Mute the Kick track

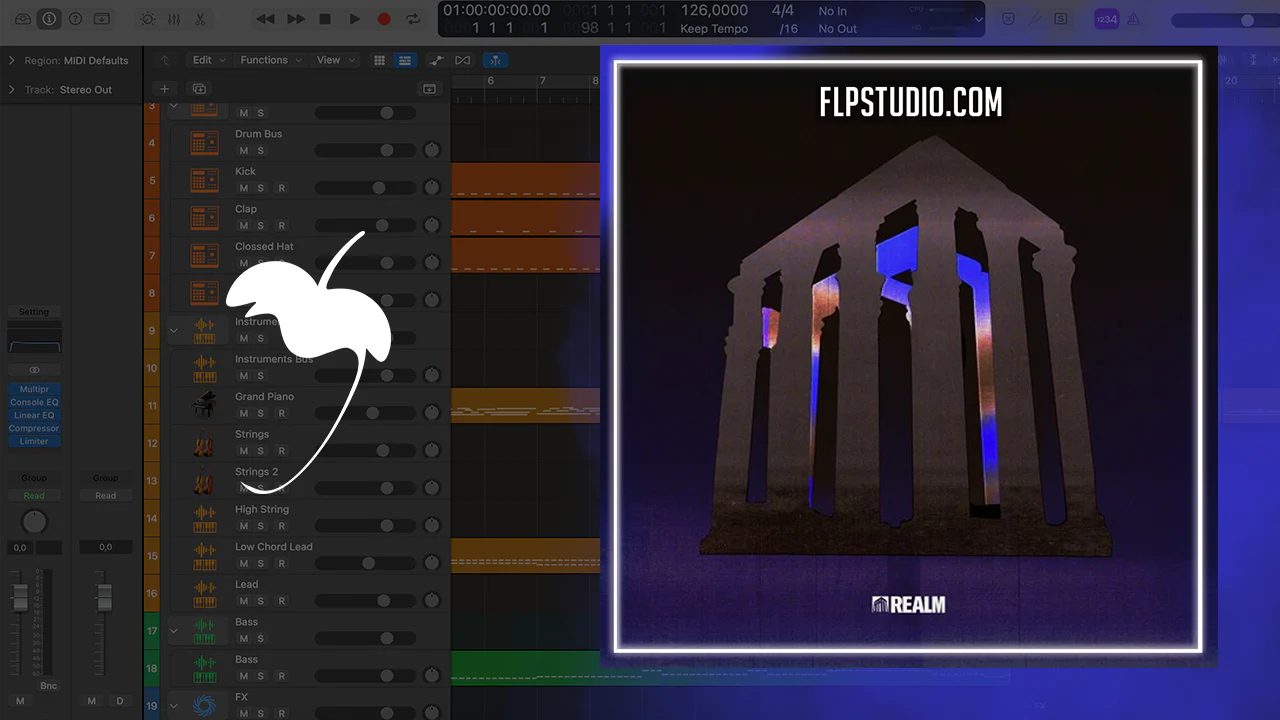pyautogui.click(x=243, y=188)
